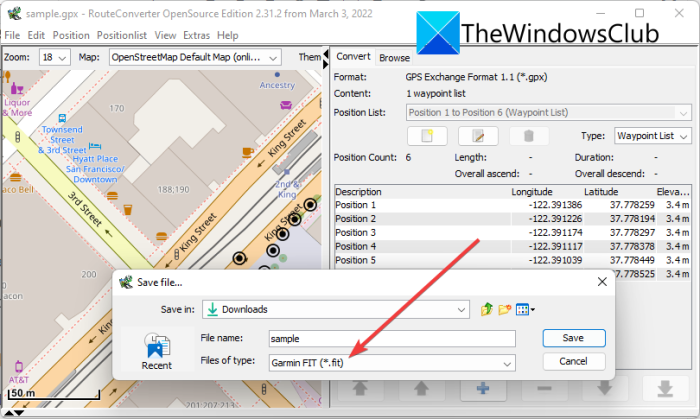
Task: Click the Longitude column header
Action: (546, 192)
